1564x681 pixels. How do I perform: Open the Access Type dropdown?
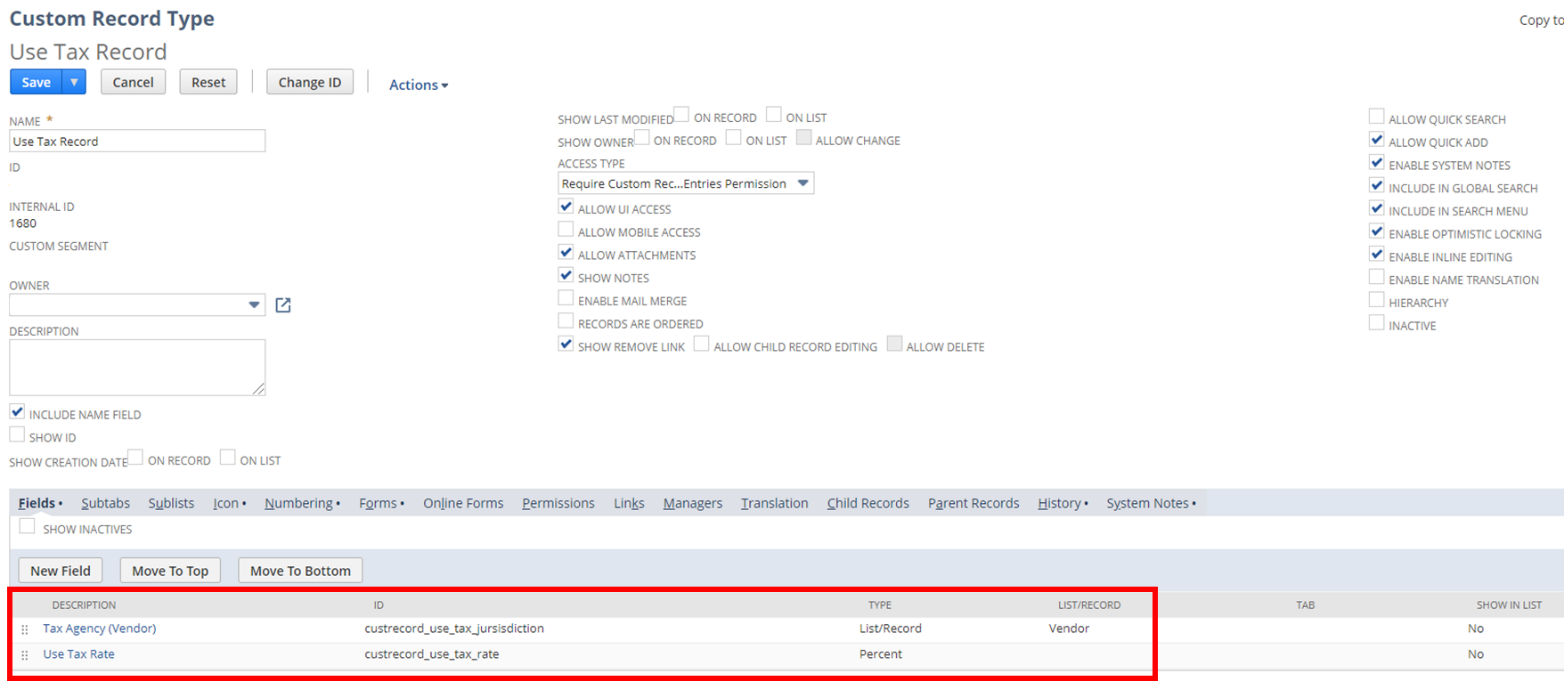click(x=803, y=184)
